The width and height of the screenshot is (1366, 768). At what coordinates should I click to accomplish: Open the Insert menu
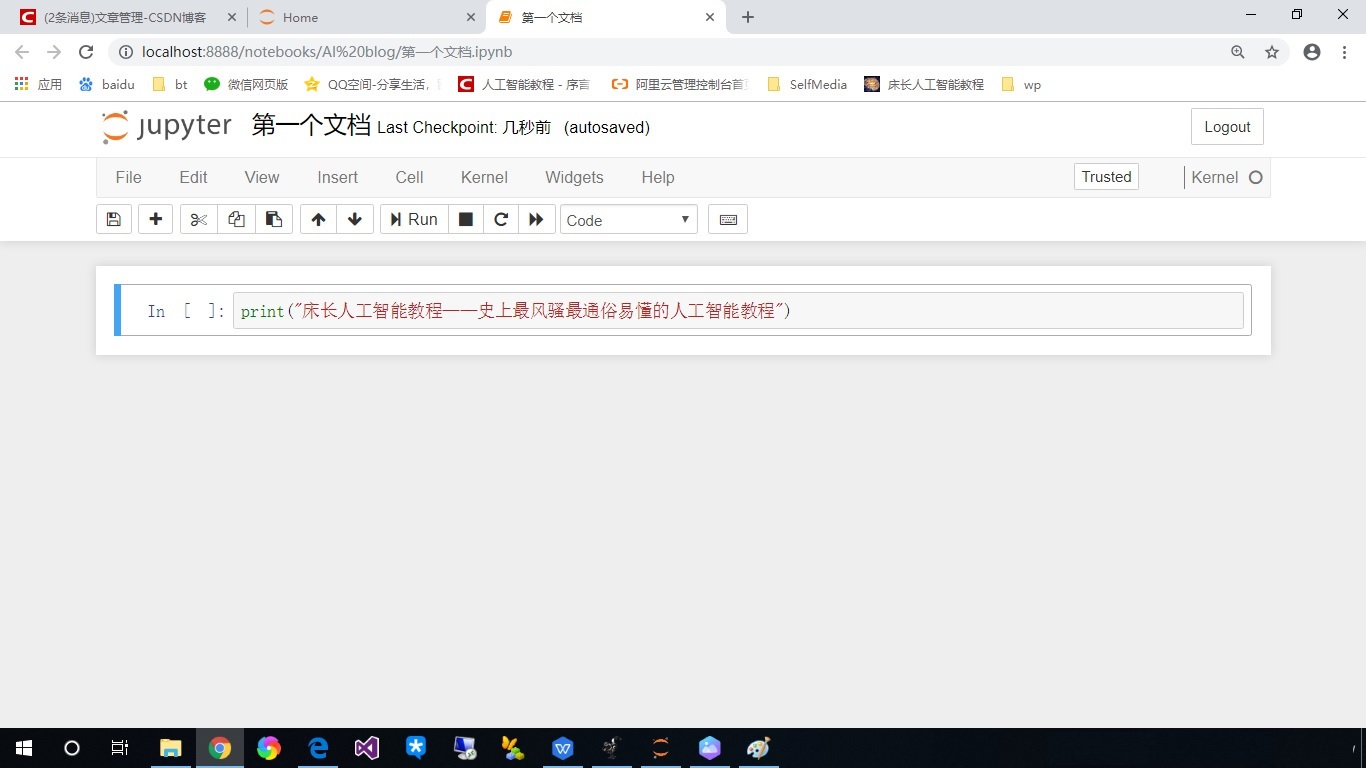tap(337, 177)
